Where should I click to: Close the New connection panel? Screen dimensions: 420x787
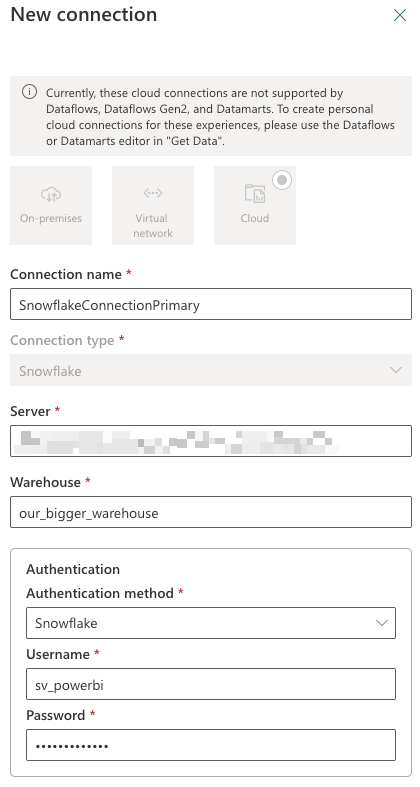[399, 16]
